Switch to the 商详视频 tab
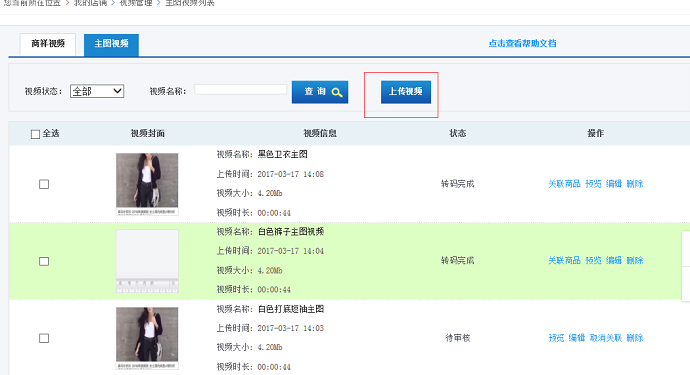 (48, 44)
